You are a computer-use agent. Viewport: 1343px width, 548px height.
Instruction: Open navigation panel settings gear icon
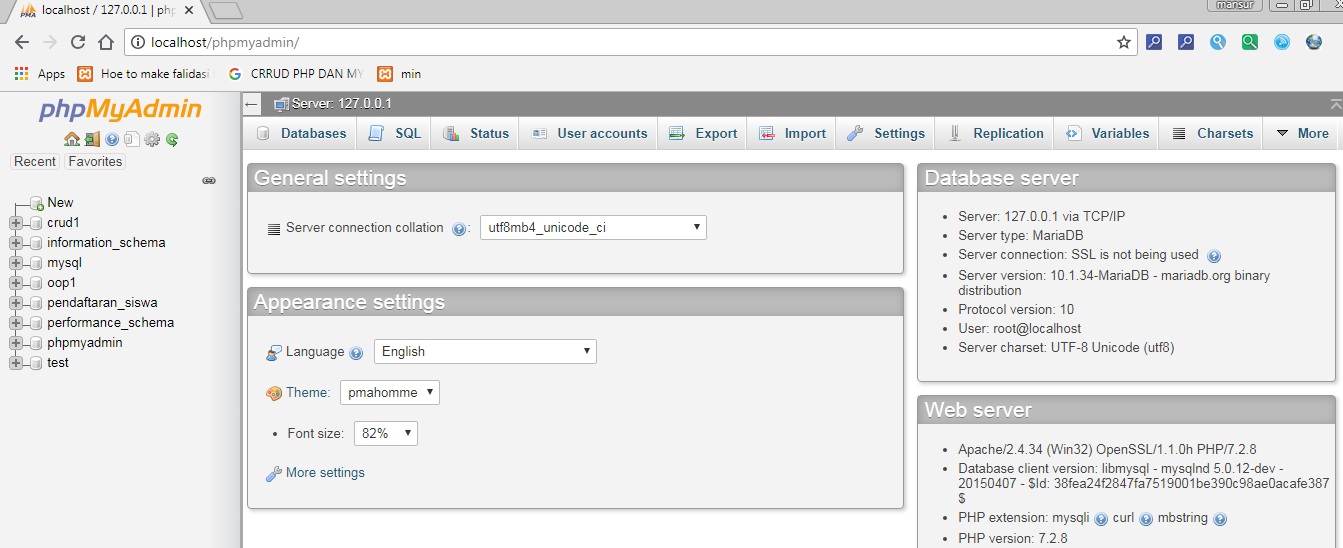click(152, 140)
